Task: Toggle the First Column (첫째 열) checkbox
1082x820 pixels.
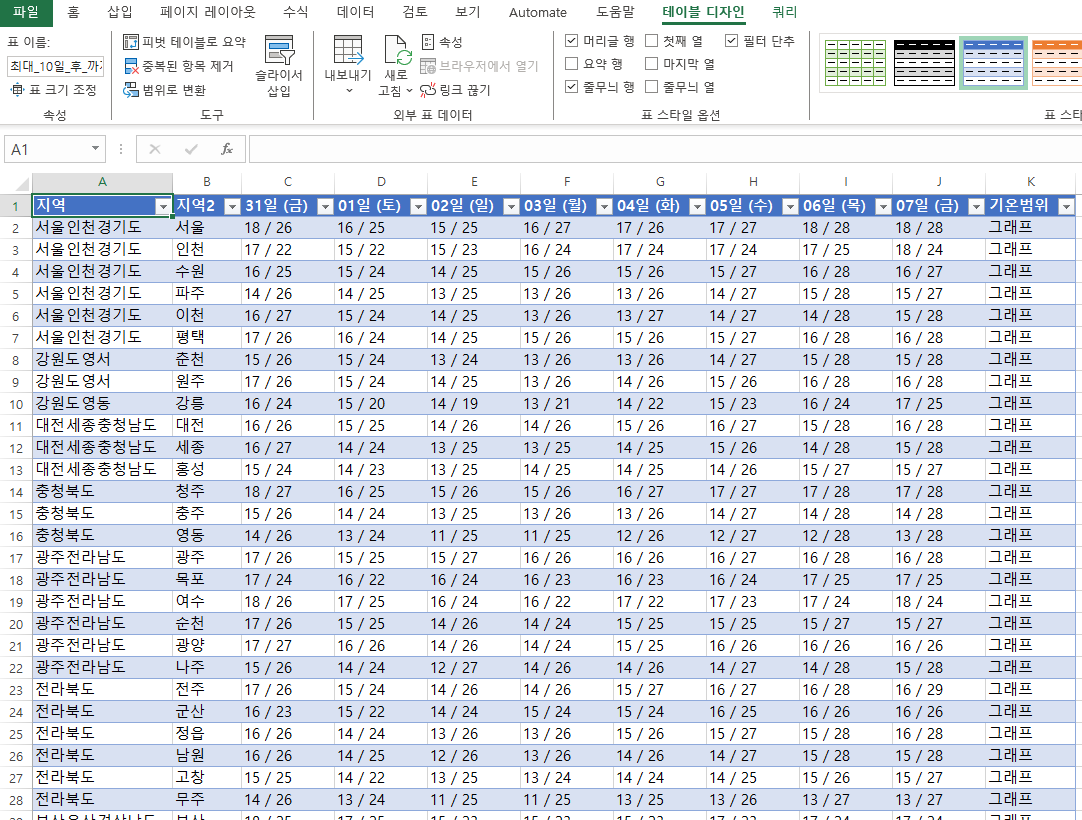Action: (x=651, y=41)
